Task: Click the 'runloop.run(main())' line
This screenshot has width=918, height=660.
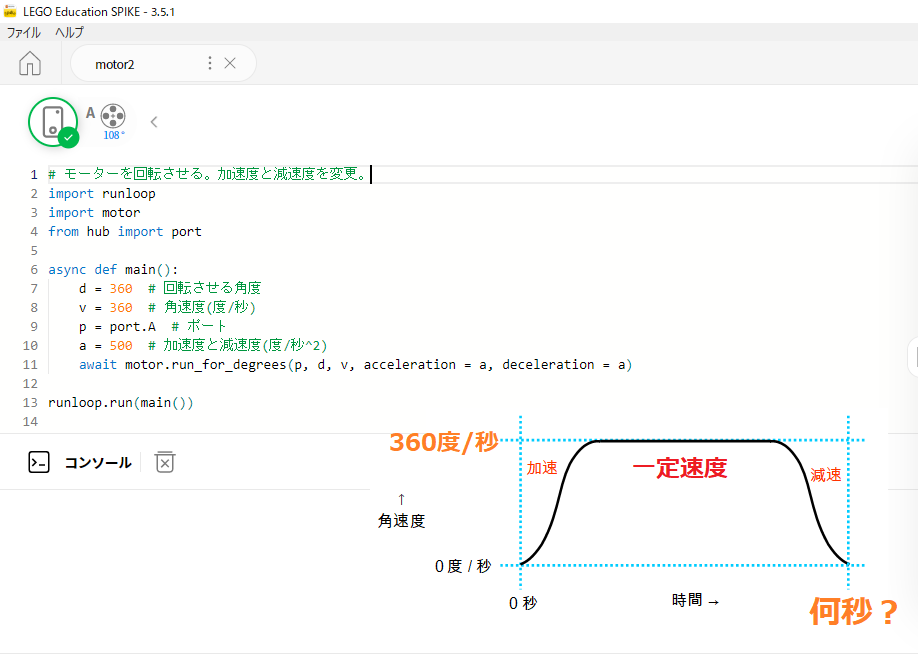Action: pos(121,403)
